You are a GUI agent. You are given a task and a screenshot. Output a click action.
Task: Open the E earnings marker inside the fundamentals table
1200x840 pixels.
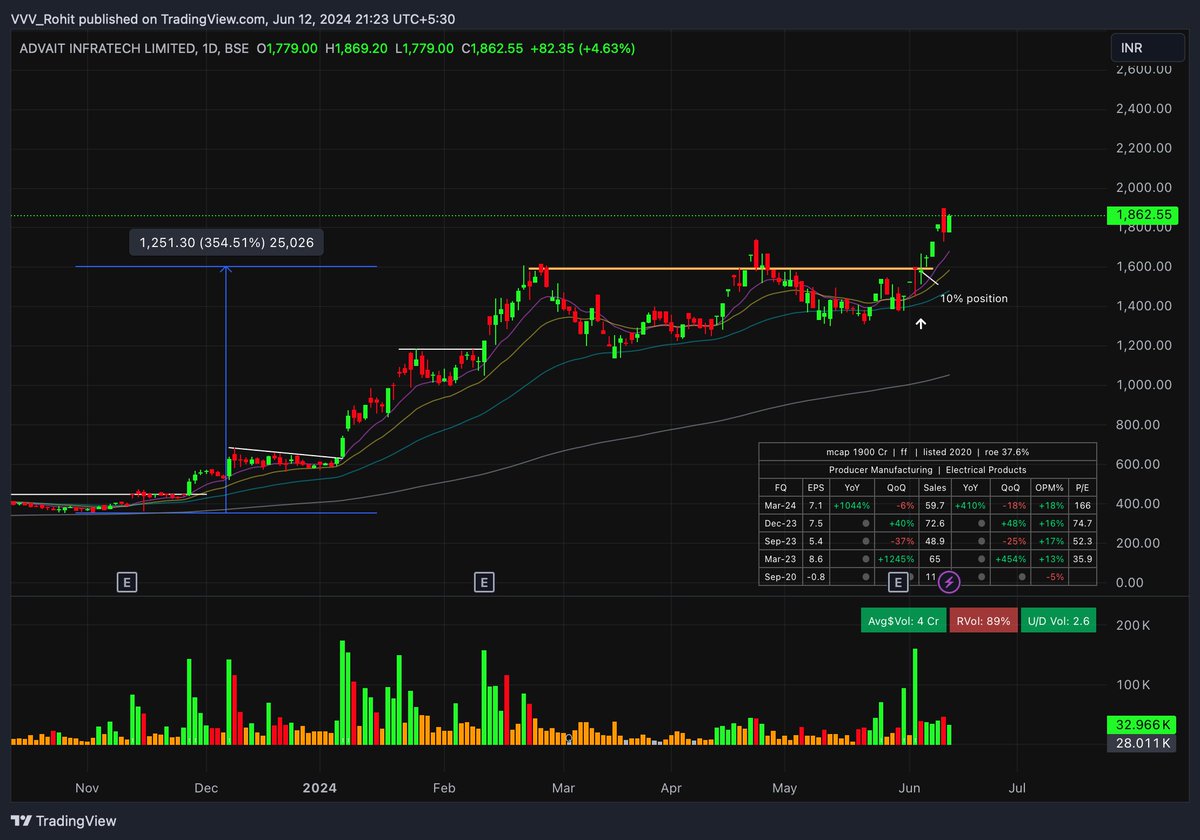click(x=898, y=581)
